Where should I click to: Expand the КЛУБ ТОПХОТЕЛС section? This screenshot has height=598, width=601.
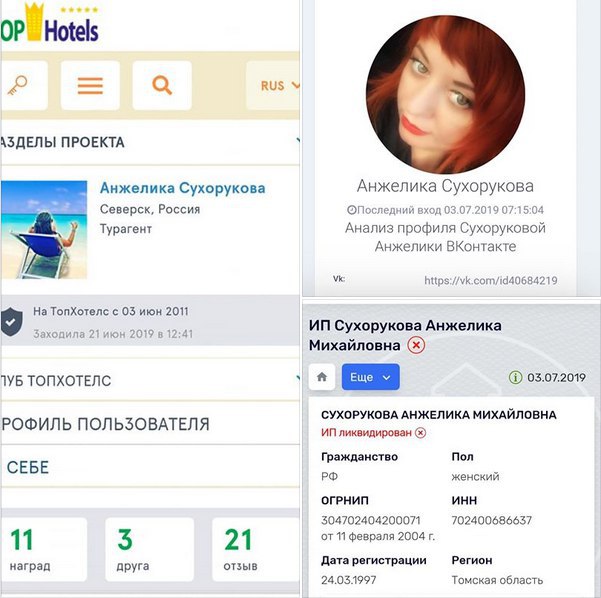(x=150, y=381)
